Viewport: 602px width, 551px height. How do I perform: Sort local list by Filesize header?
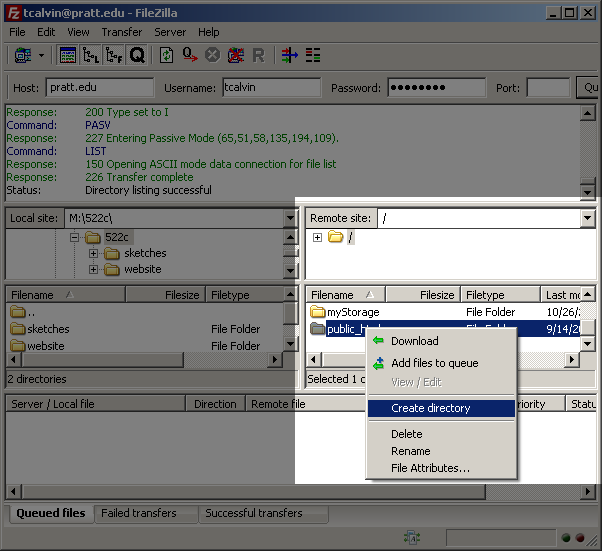[165, 295]
